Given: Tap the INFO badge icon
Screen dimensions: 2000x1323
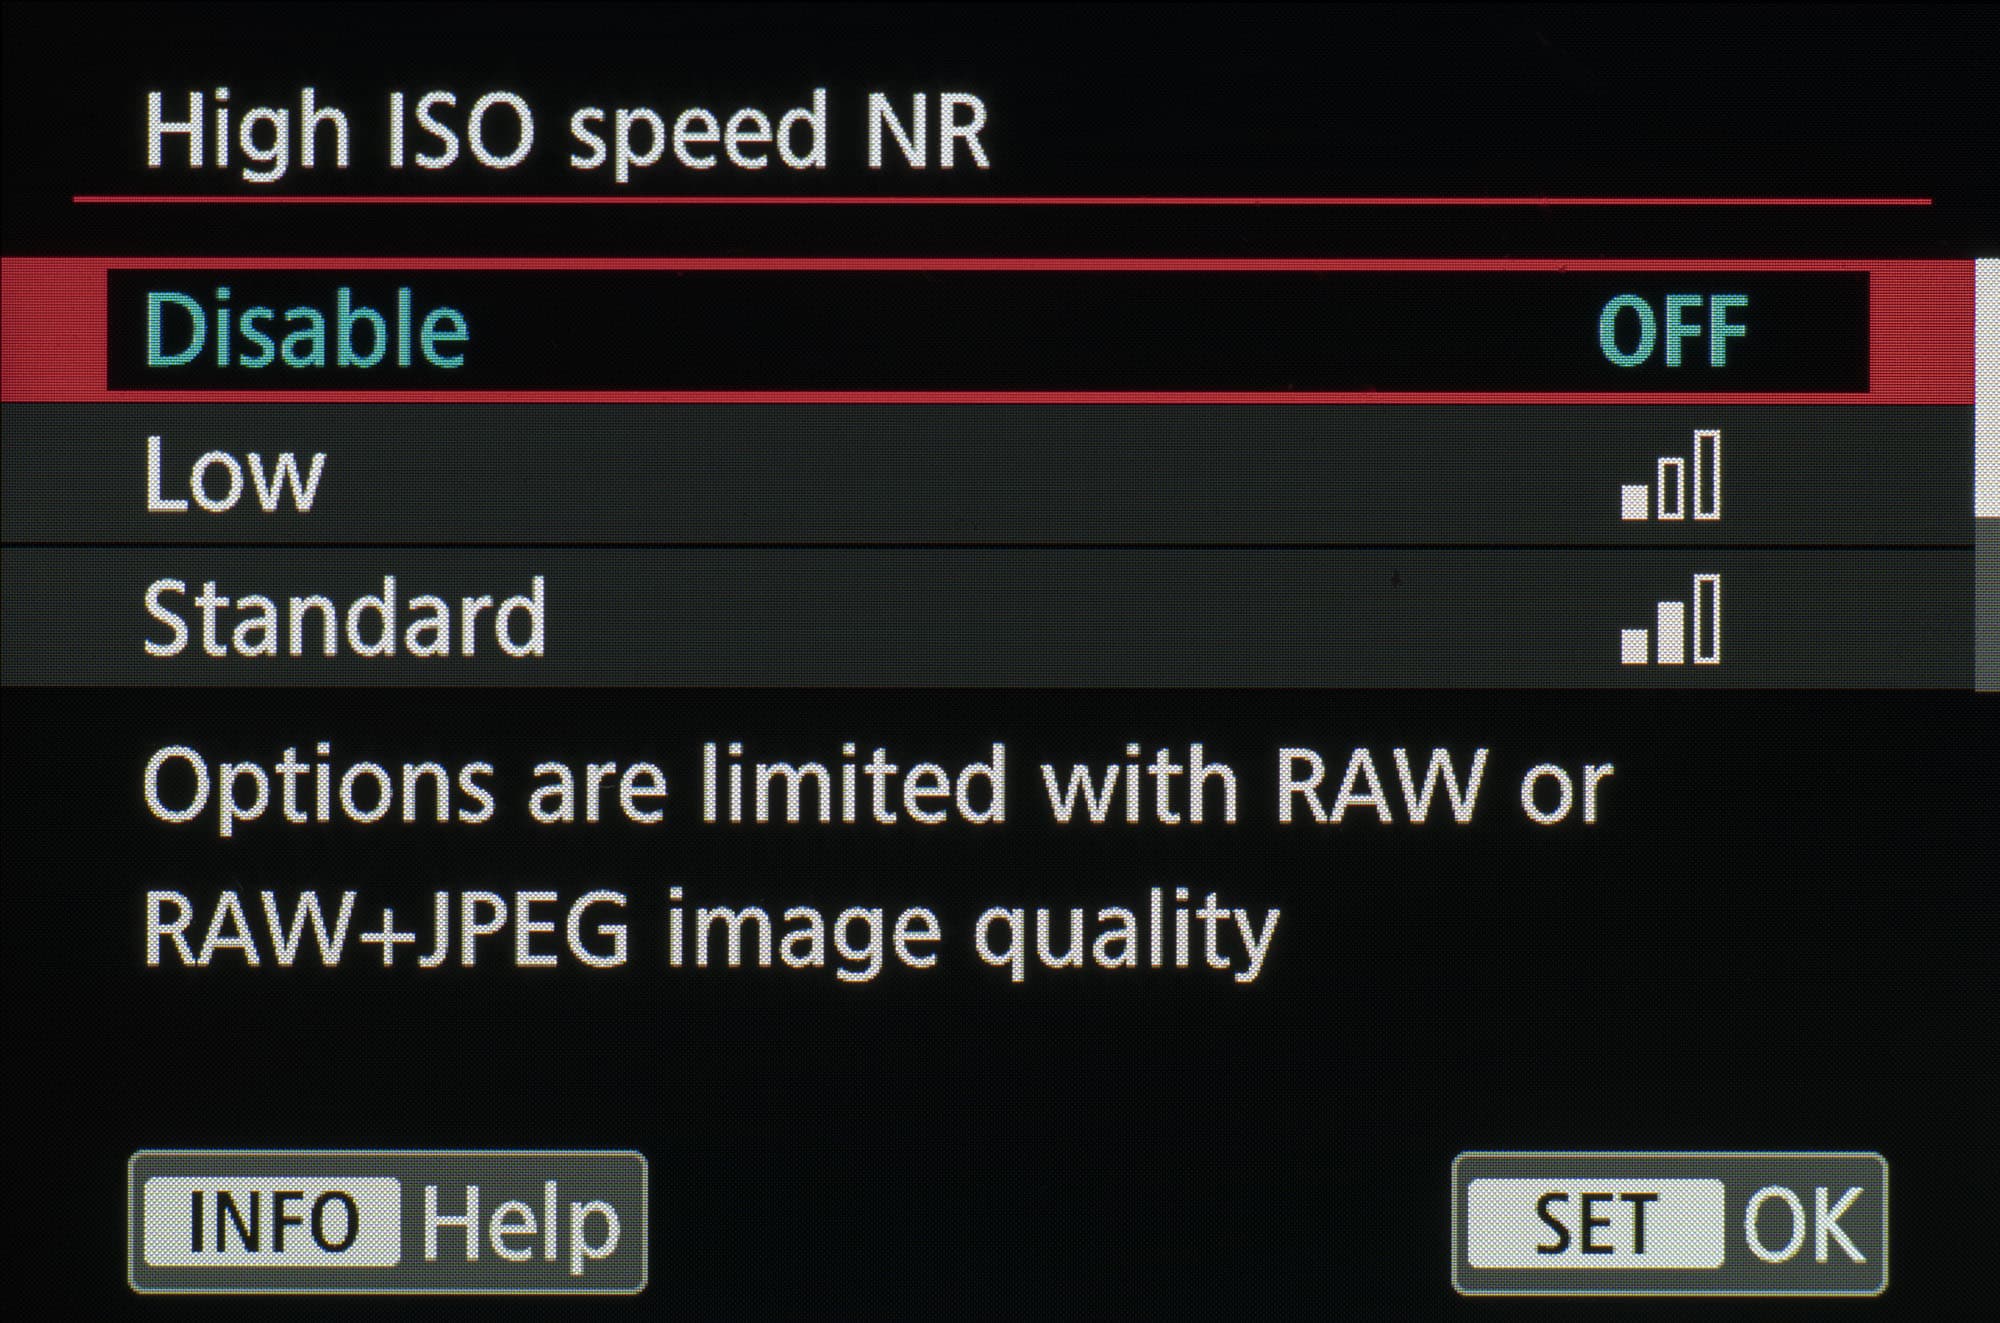Looking at the screenshot, I should click(272, 1222).
